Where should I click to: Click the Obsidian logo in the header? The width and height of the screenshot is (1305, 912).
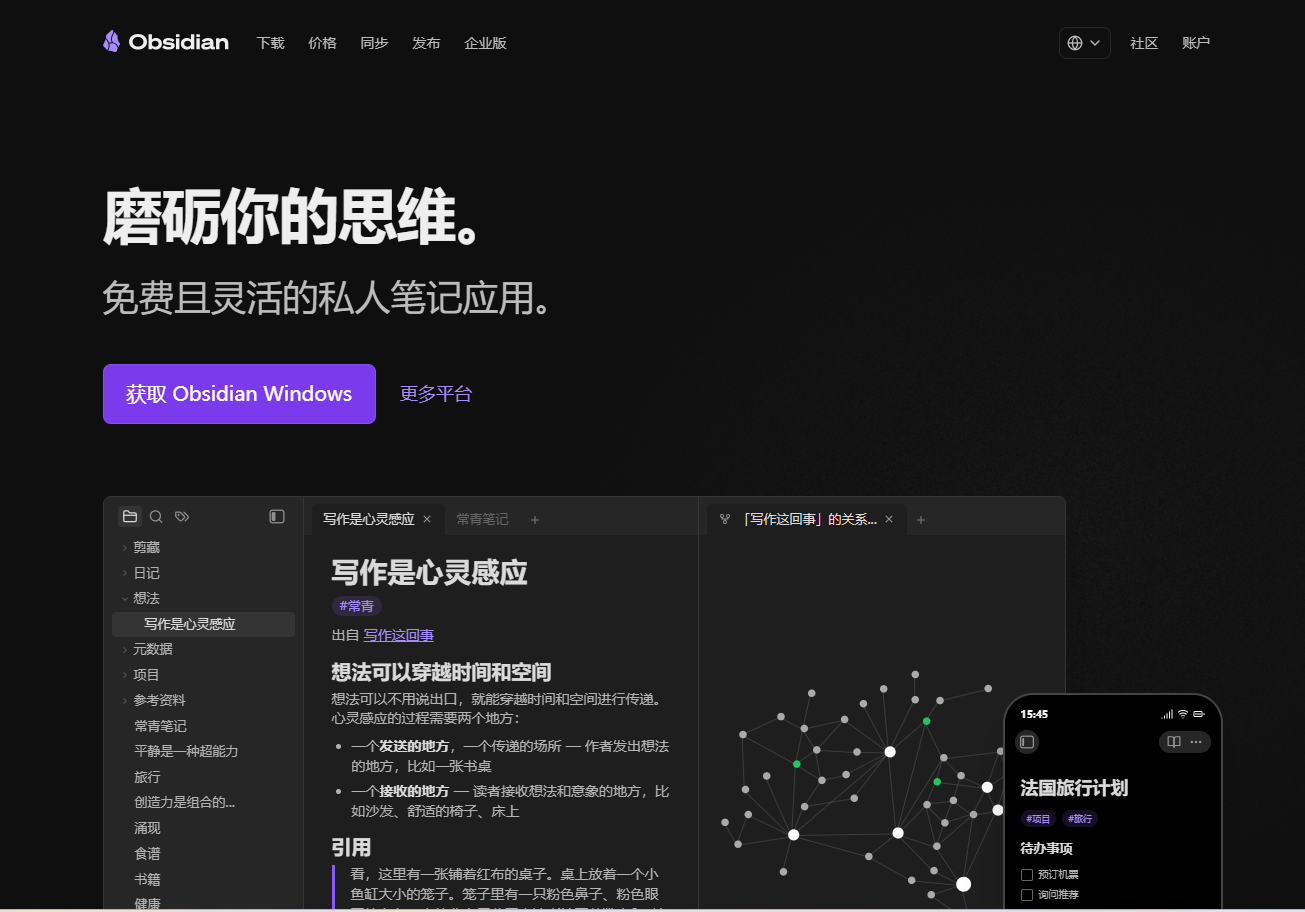point(165,42)
